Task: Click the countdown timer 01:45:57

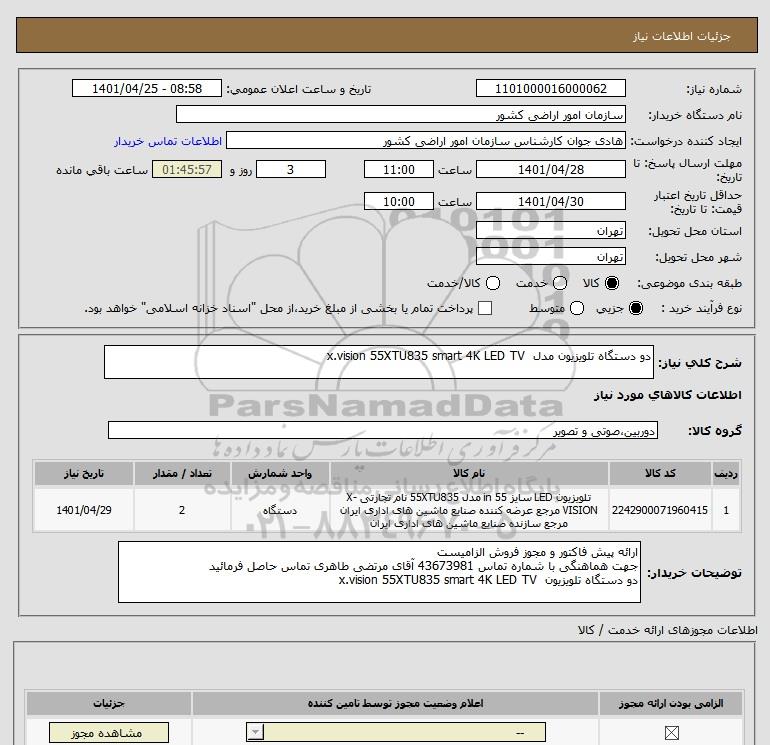Action: click(187, 169)
